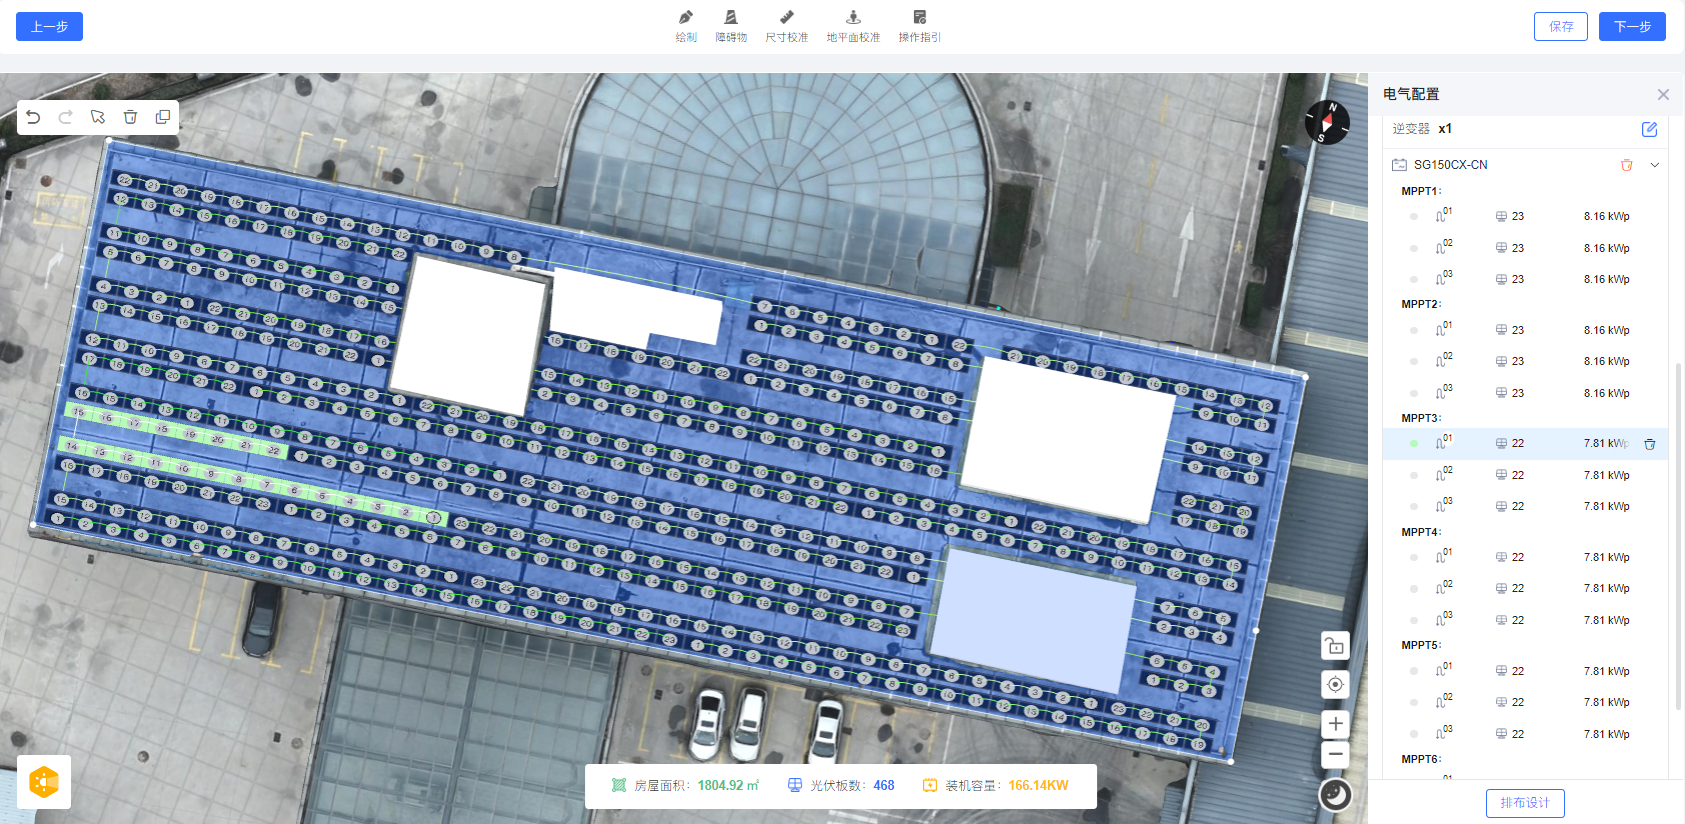Select MPPT1 string 02 status dot
Viewport: 1685px width, 824px height.
(1413, 248)
